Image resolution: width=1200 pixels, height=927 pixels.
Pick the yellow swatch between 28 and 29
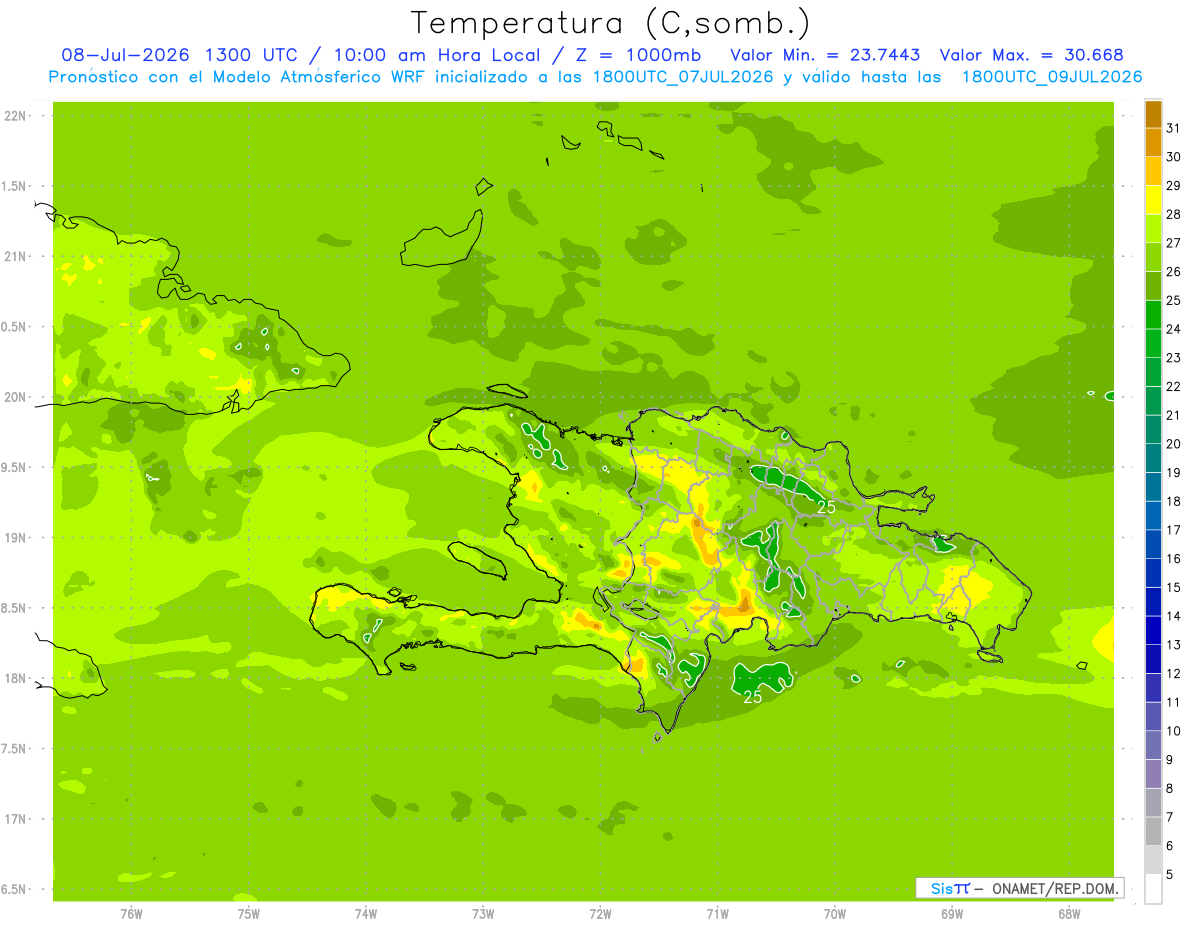coord(1153,200)
